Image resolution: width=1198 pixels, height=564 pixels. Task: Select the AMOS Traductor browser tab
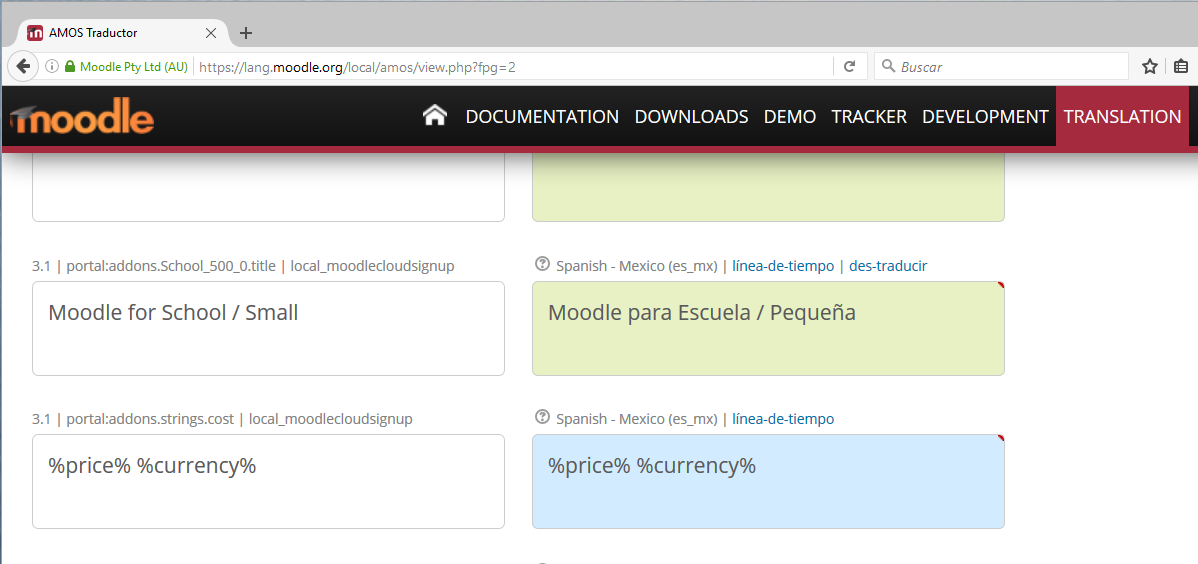click(122, 33)
